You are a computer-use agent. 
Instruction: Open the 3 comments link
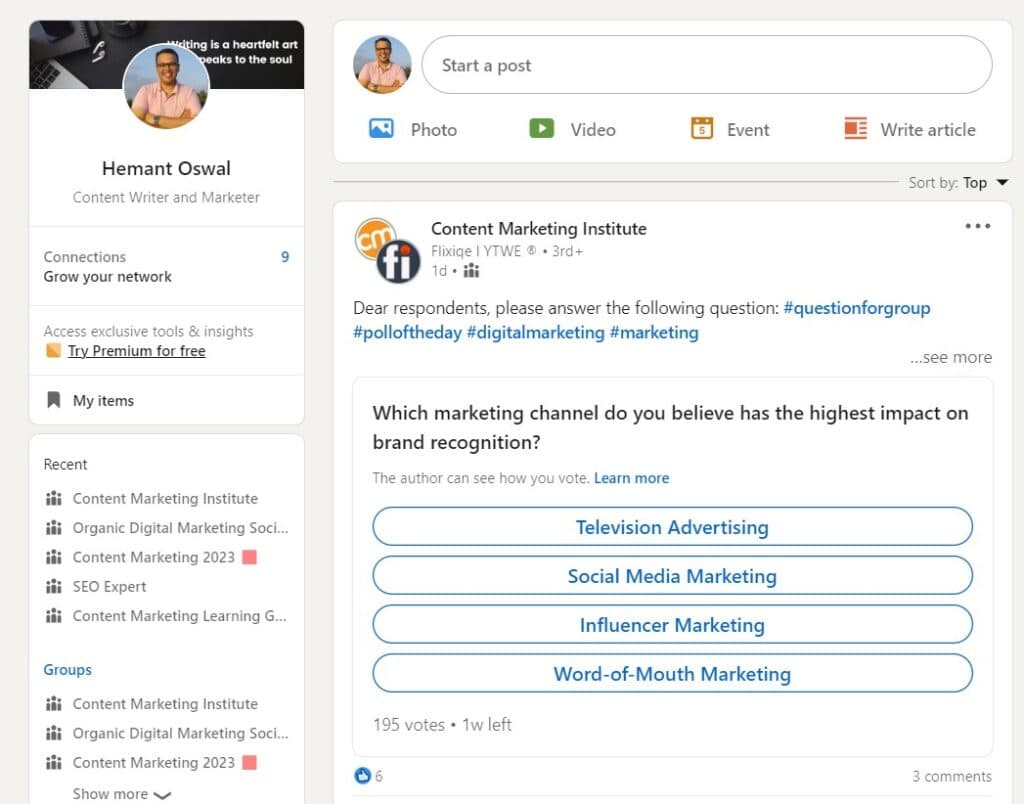pos(952,776)
